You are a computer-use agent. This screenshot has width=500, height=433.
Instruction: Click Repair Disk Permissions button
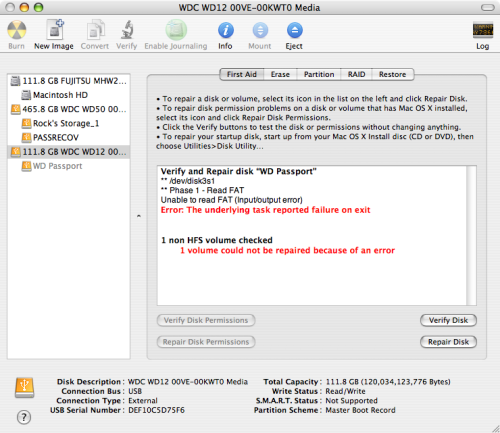(206, 342)
